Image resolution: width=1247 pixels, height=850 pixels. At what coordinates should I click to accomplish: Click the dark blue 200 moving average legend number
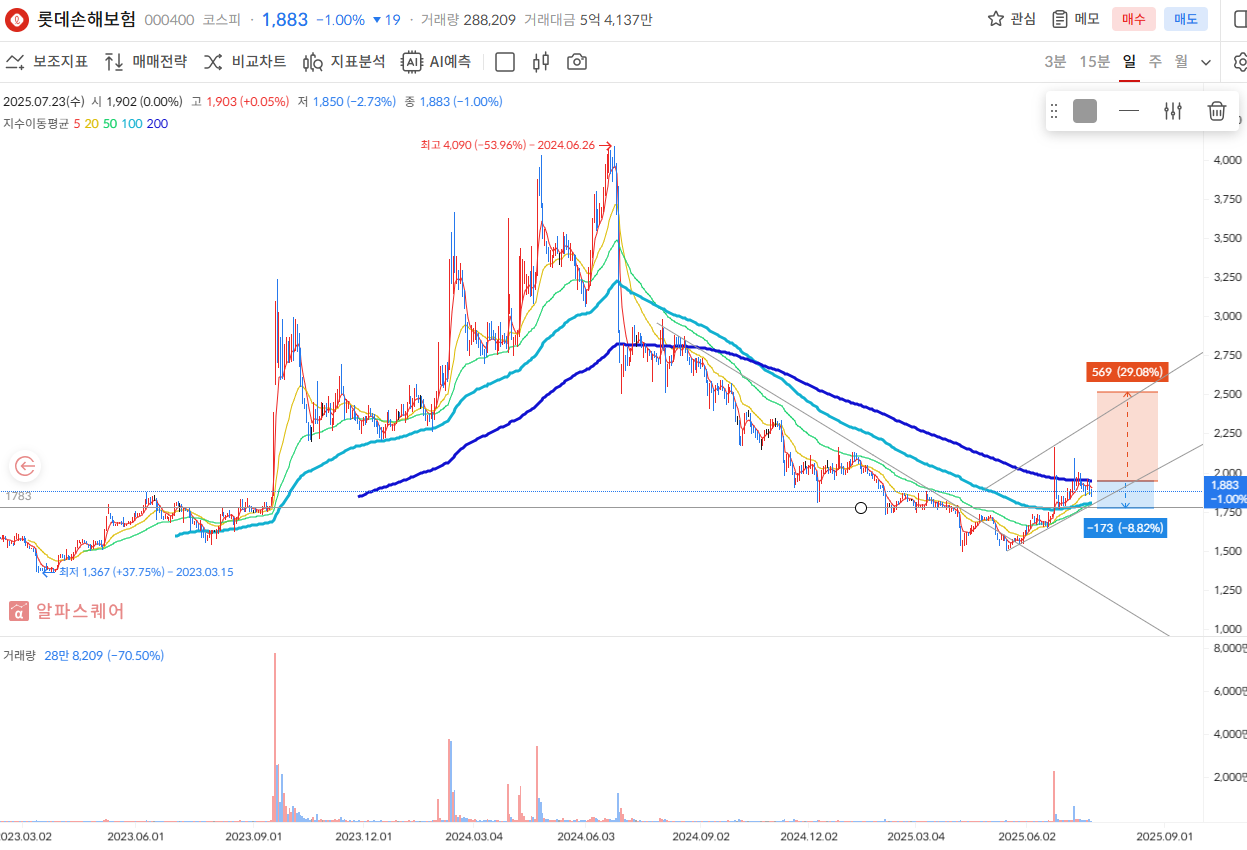point(157,124)
